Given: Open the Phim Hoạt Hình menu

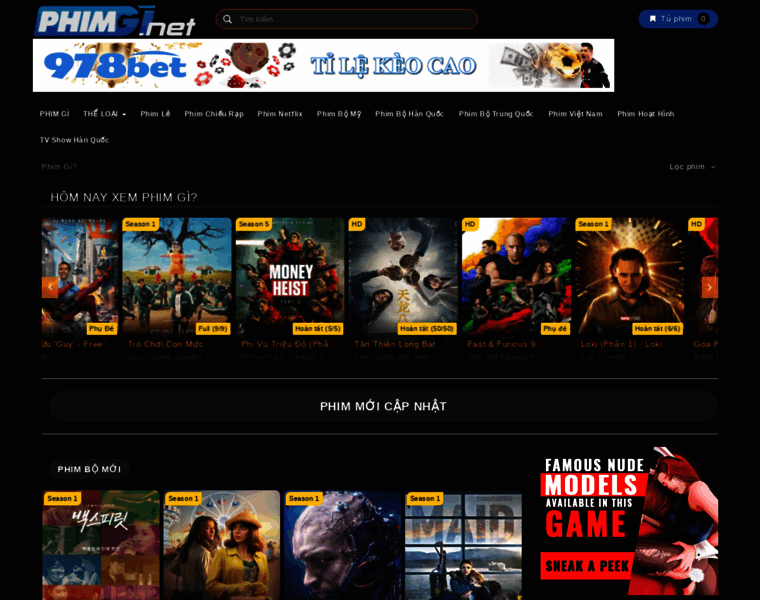Looking at the screenshot, I should point(646,114).
